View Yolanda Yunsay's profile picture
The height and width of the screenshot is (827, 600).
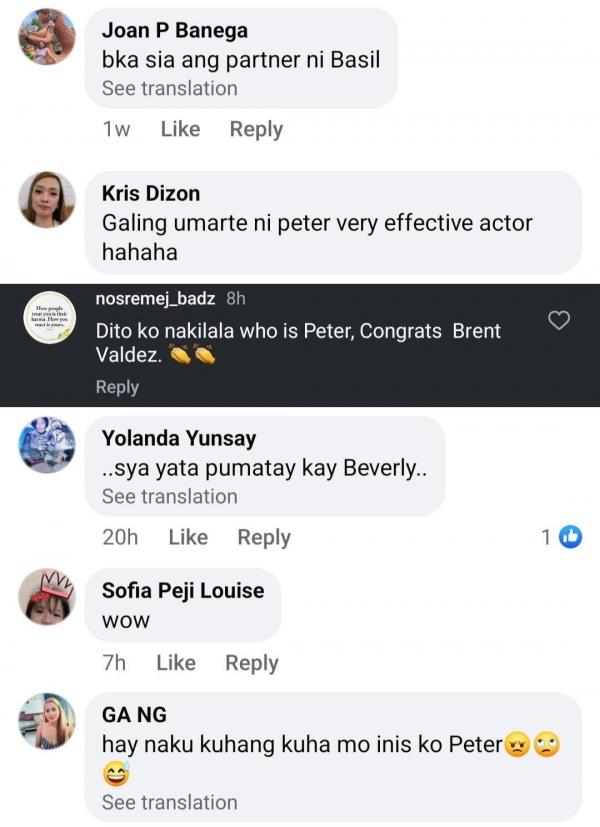click(x=47, y=445)
